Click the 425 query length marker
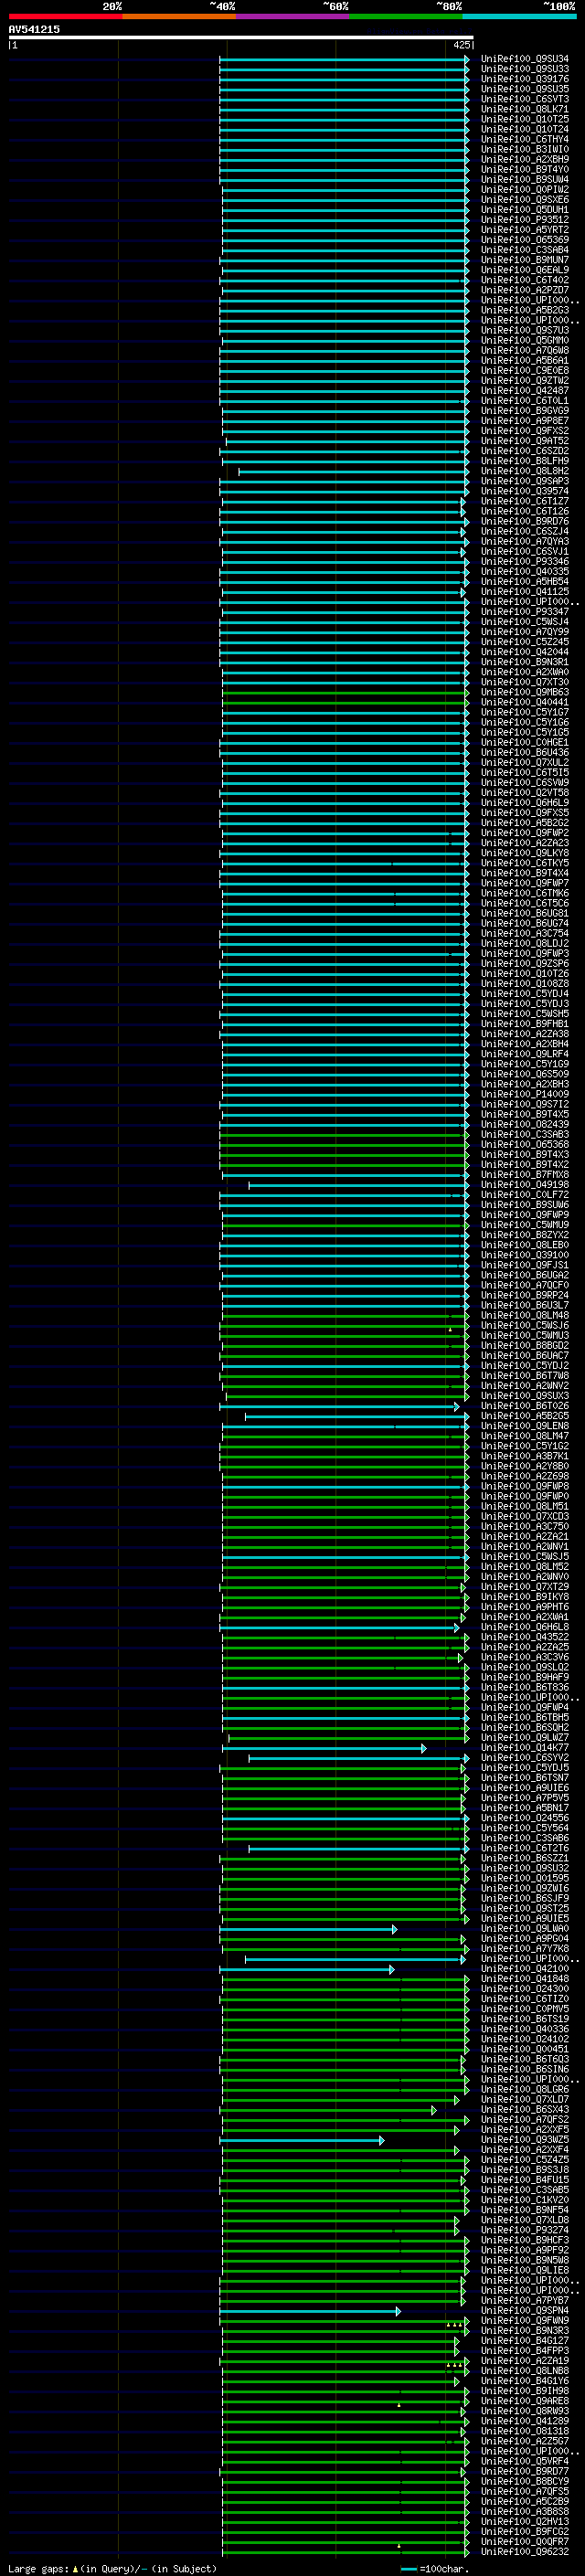This screenshot has width=585, height=2576. (x=462, y=45)
